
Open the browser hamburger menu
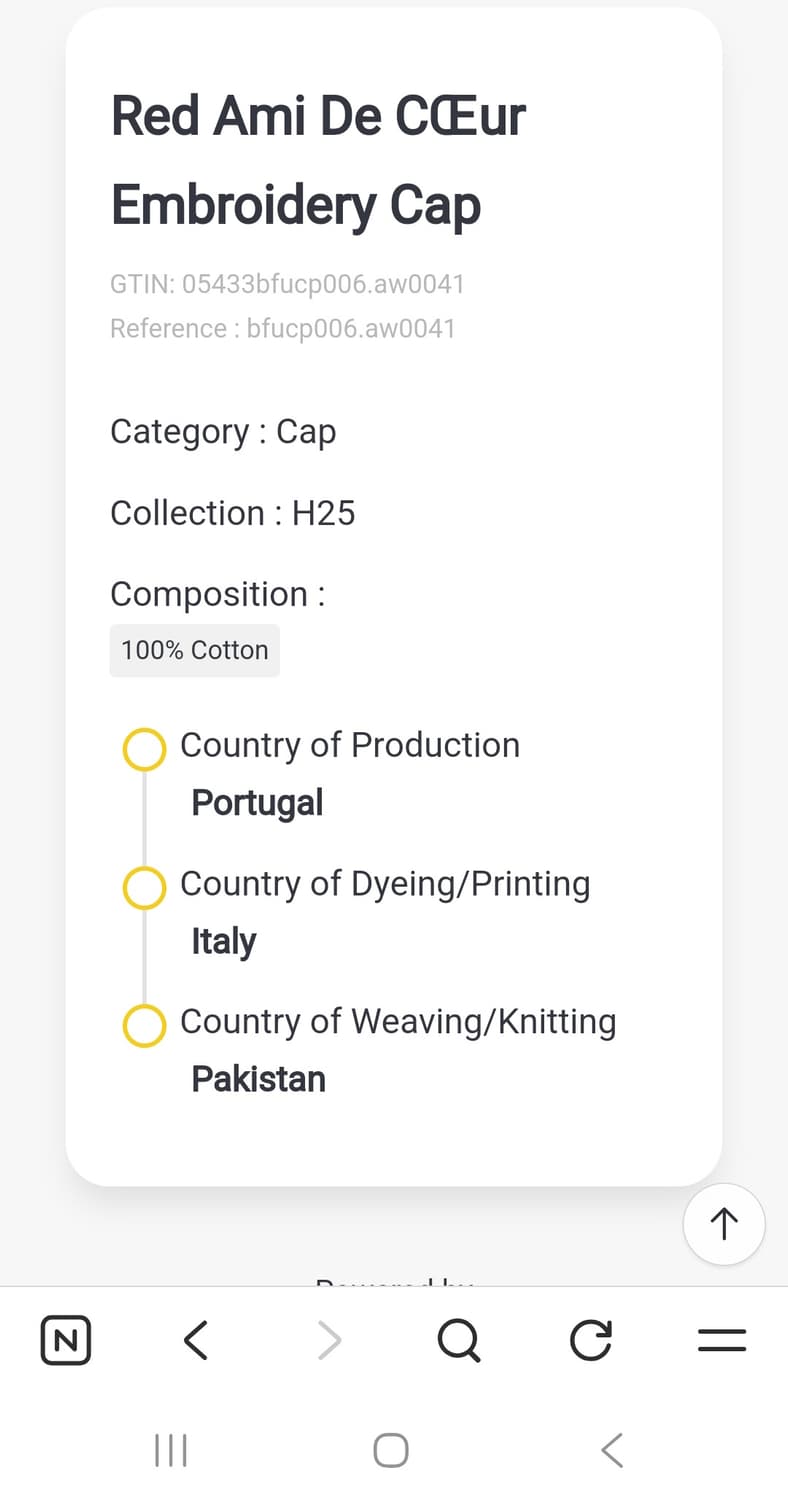point(722,1340)
